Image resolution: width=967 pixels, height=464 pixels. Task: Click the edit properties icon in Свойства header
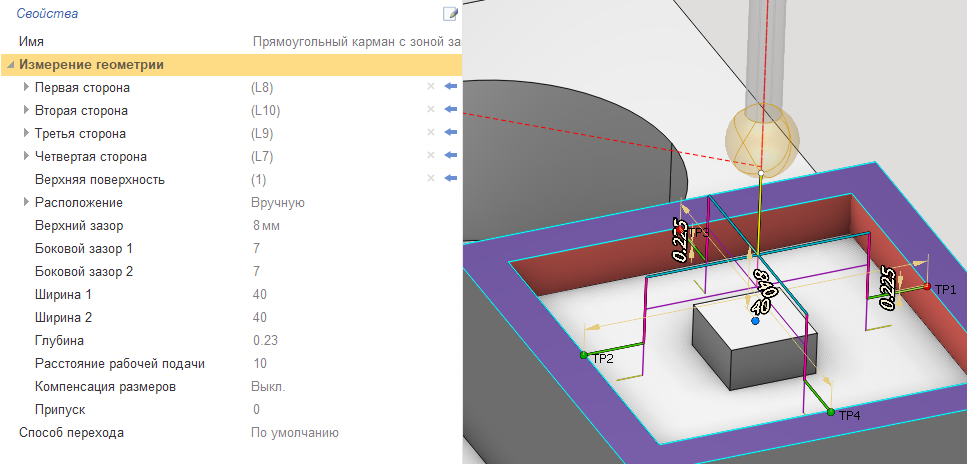(x=450, y=14)
